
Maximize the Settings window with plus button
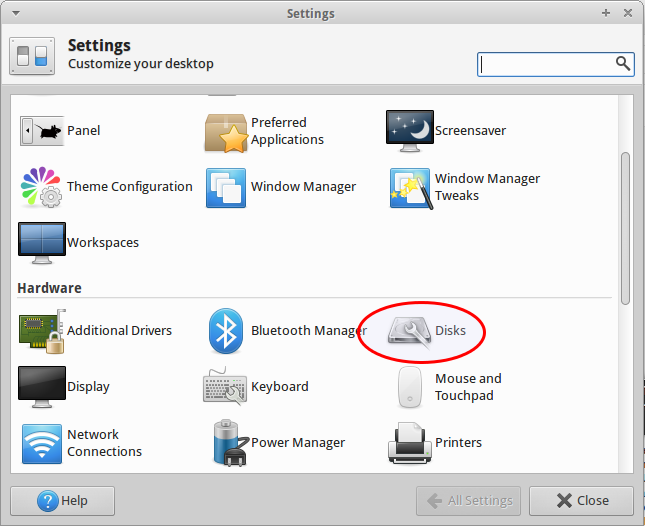[606, 13]
